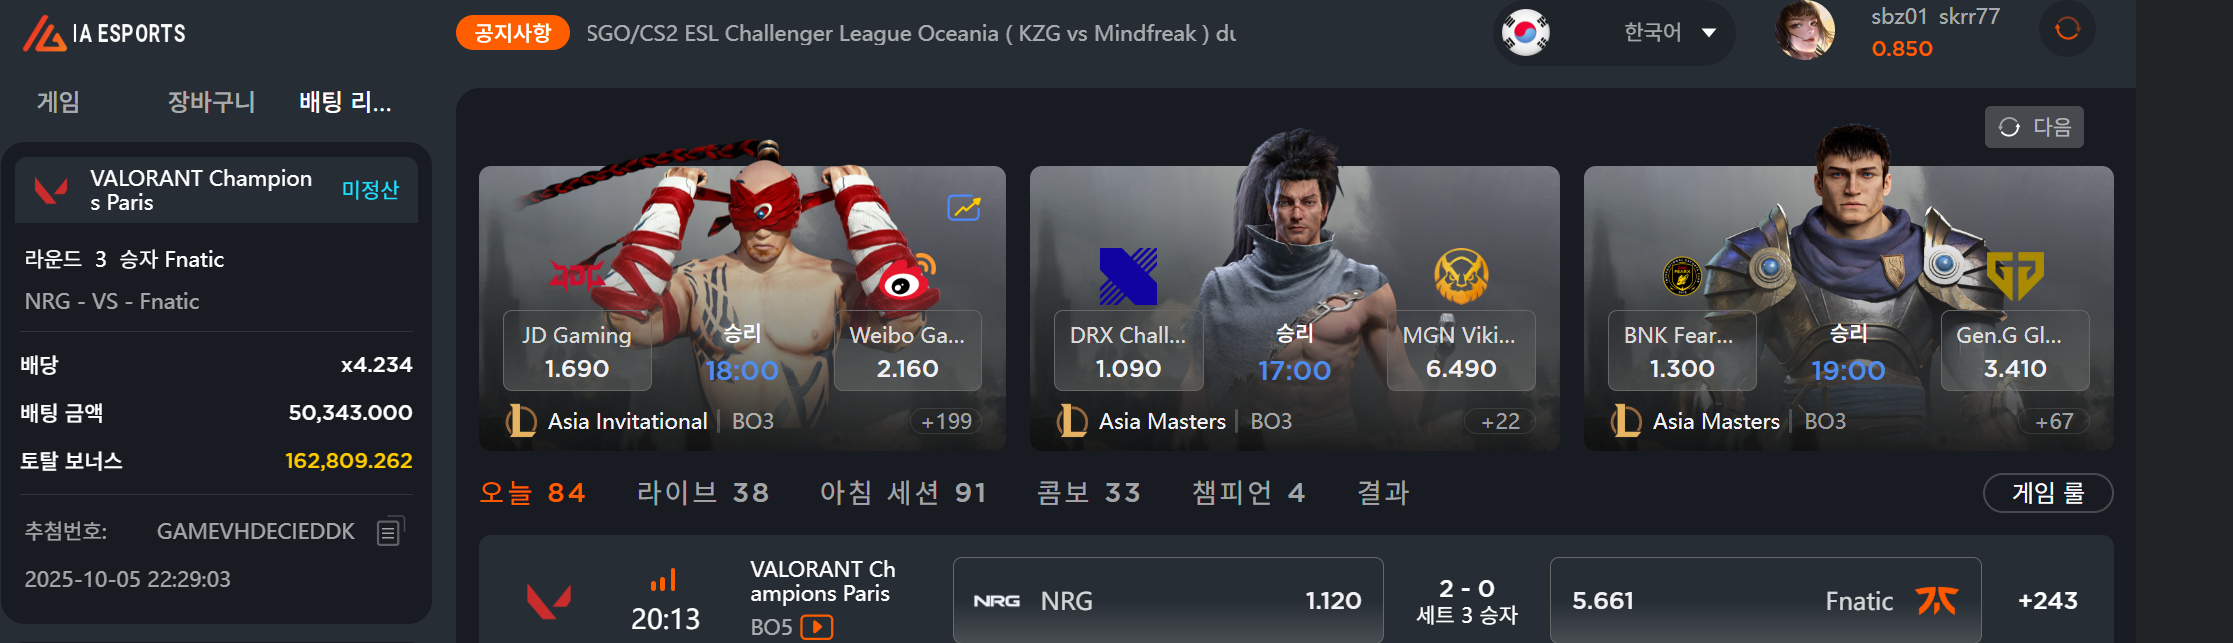Click the IA Esports logo
This screenshot has height=643, width=2233.
(104, 33)
